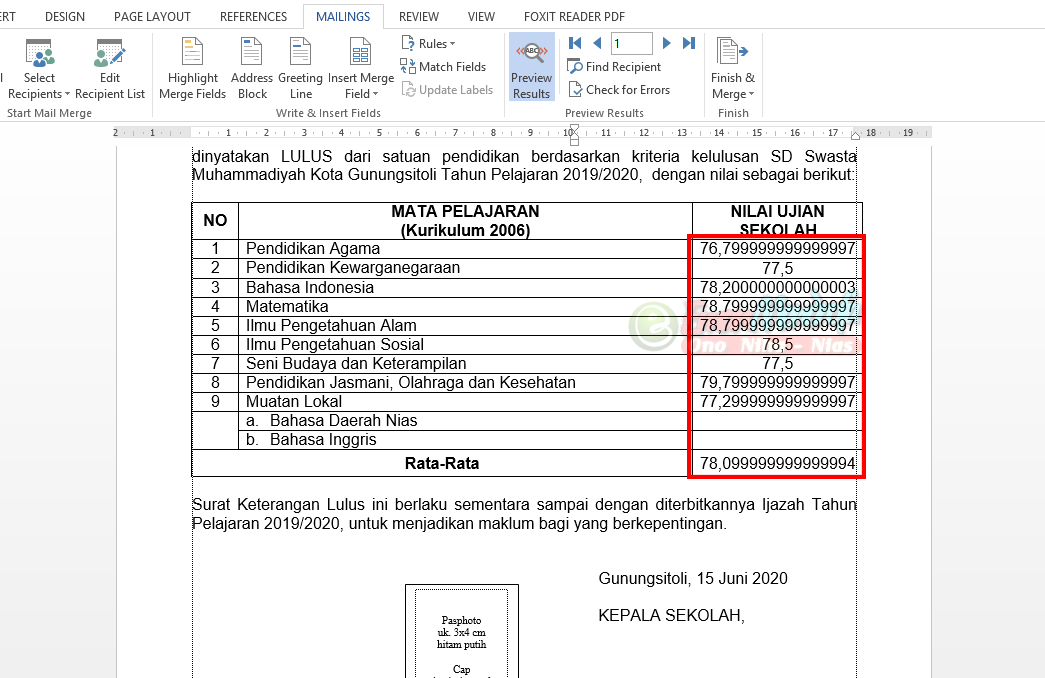Click 'Pendidikan Jasmani, Olahraga dan Kesehatan' cell

[x=465, y=383]
